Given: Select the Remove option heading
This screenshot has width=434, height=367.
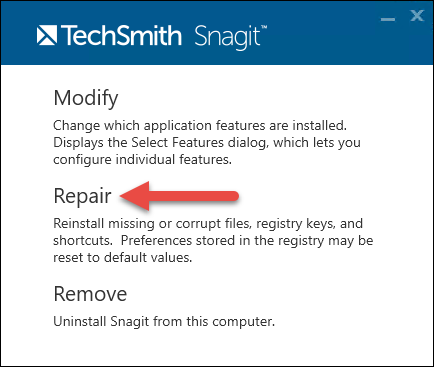Looking at the screenshot, I should tap(90, 294).
